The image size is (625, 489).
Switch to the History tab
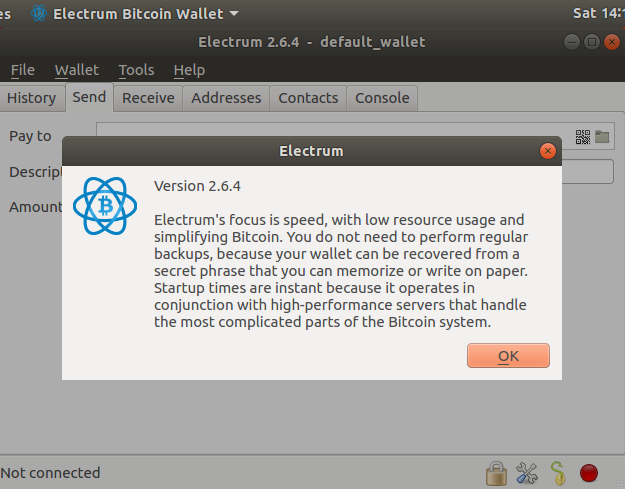[32, 98]
